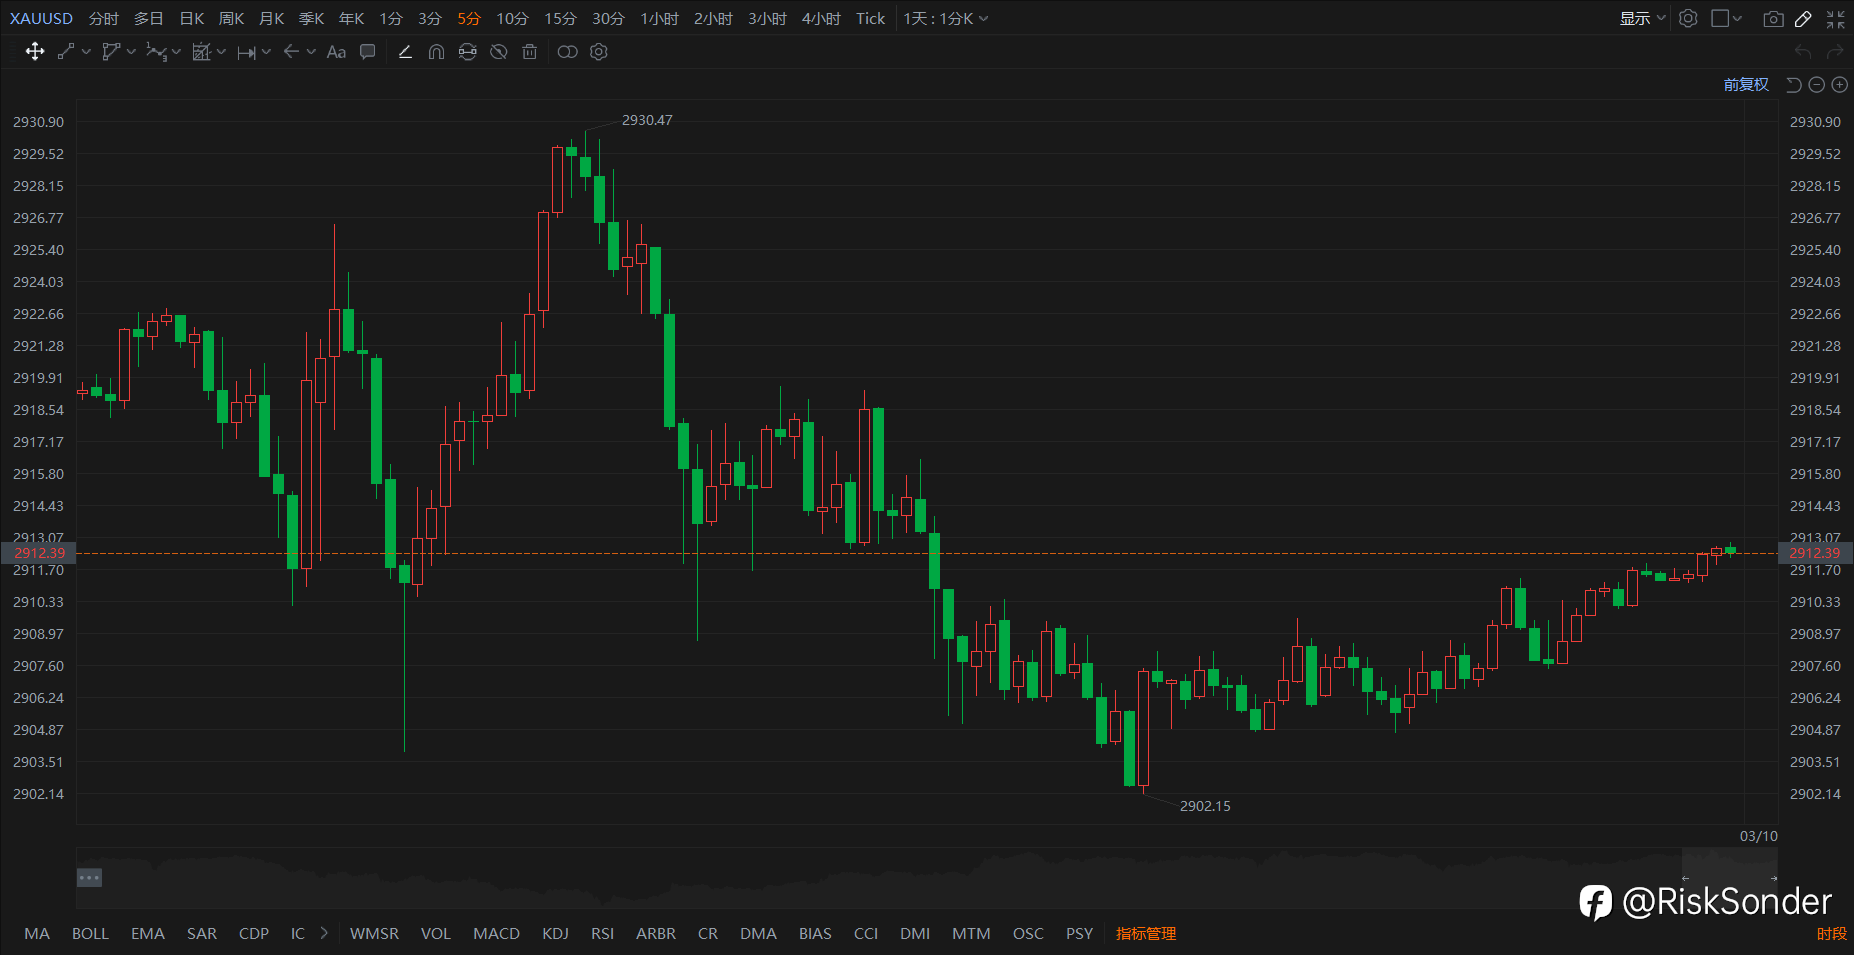Screen dimensions: 1854x955
Task: Toggle the BOLL indicator
Action: 90,933
